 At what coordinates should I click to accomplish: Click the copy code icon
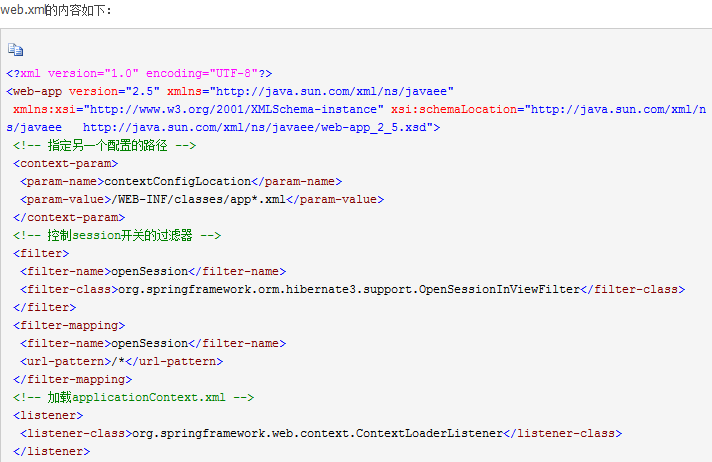pos(15,50)
